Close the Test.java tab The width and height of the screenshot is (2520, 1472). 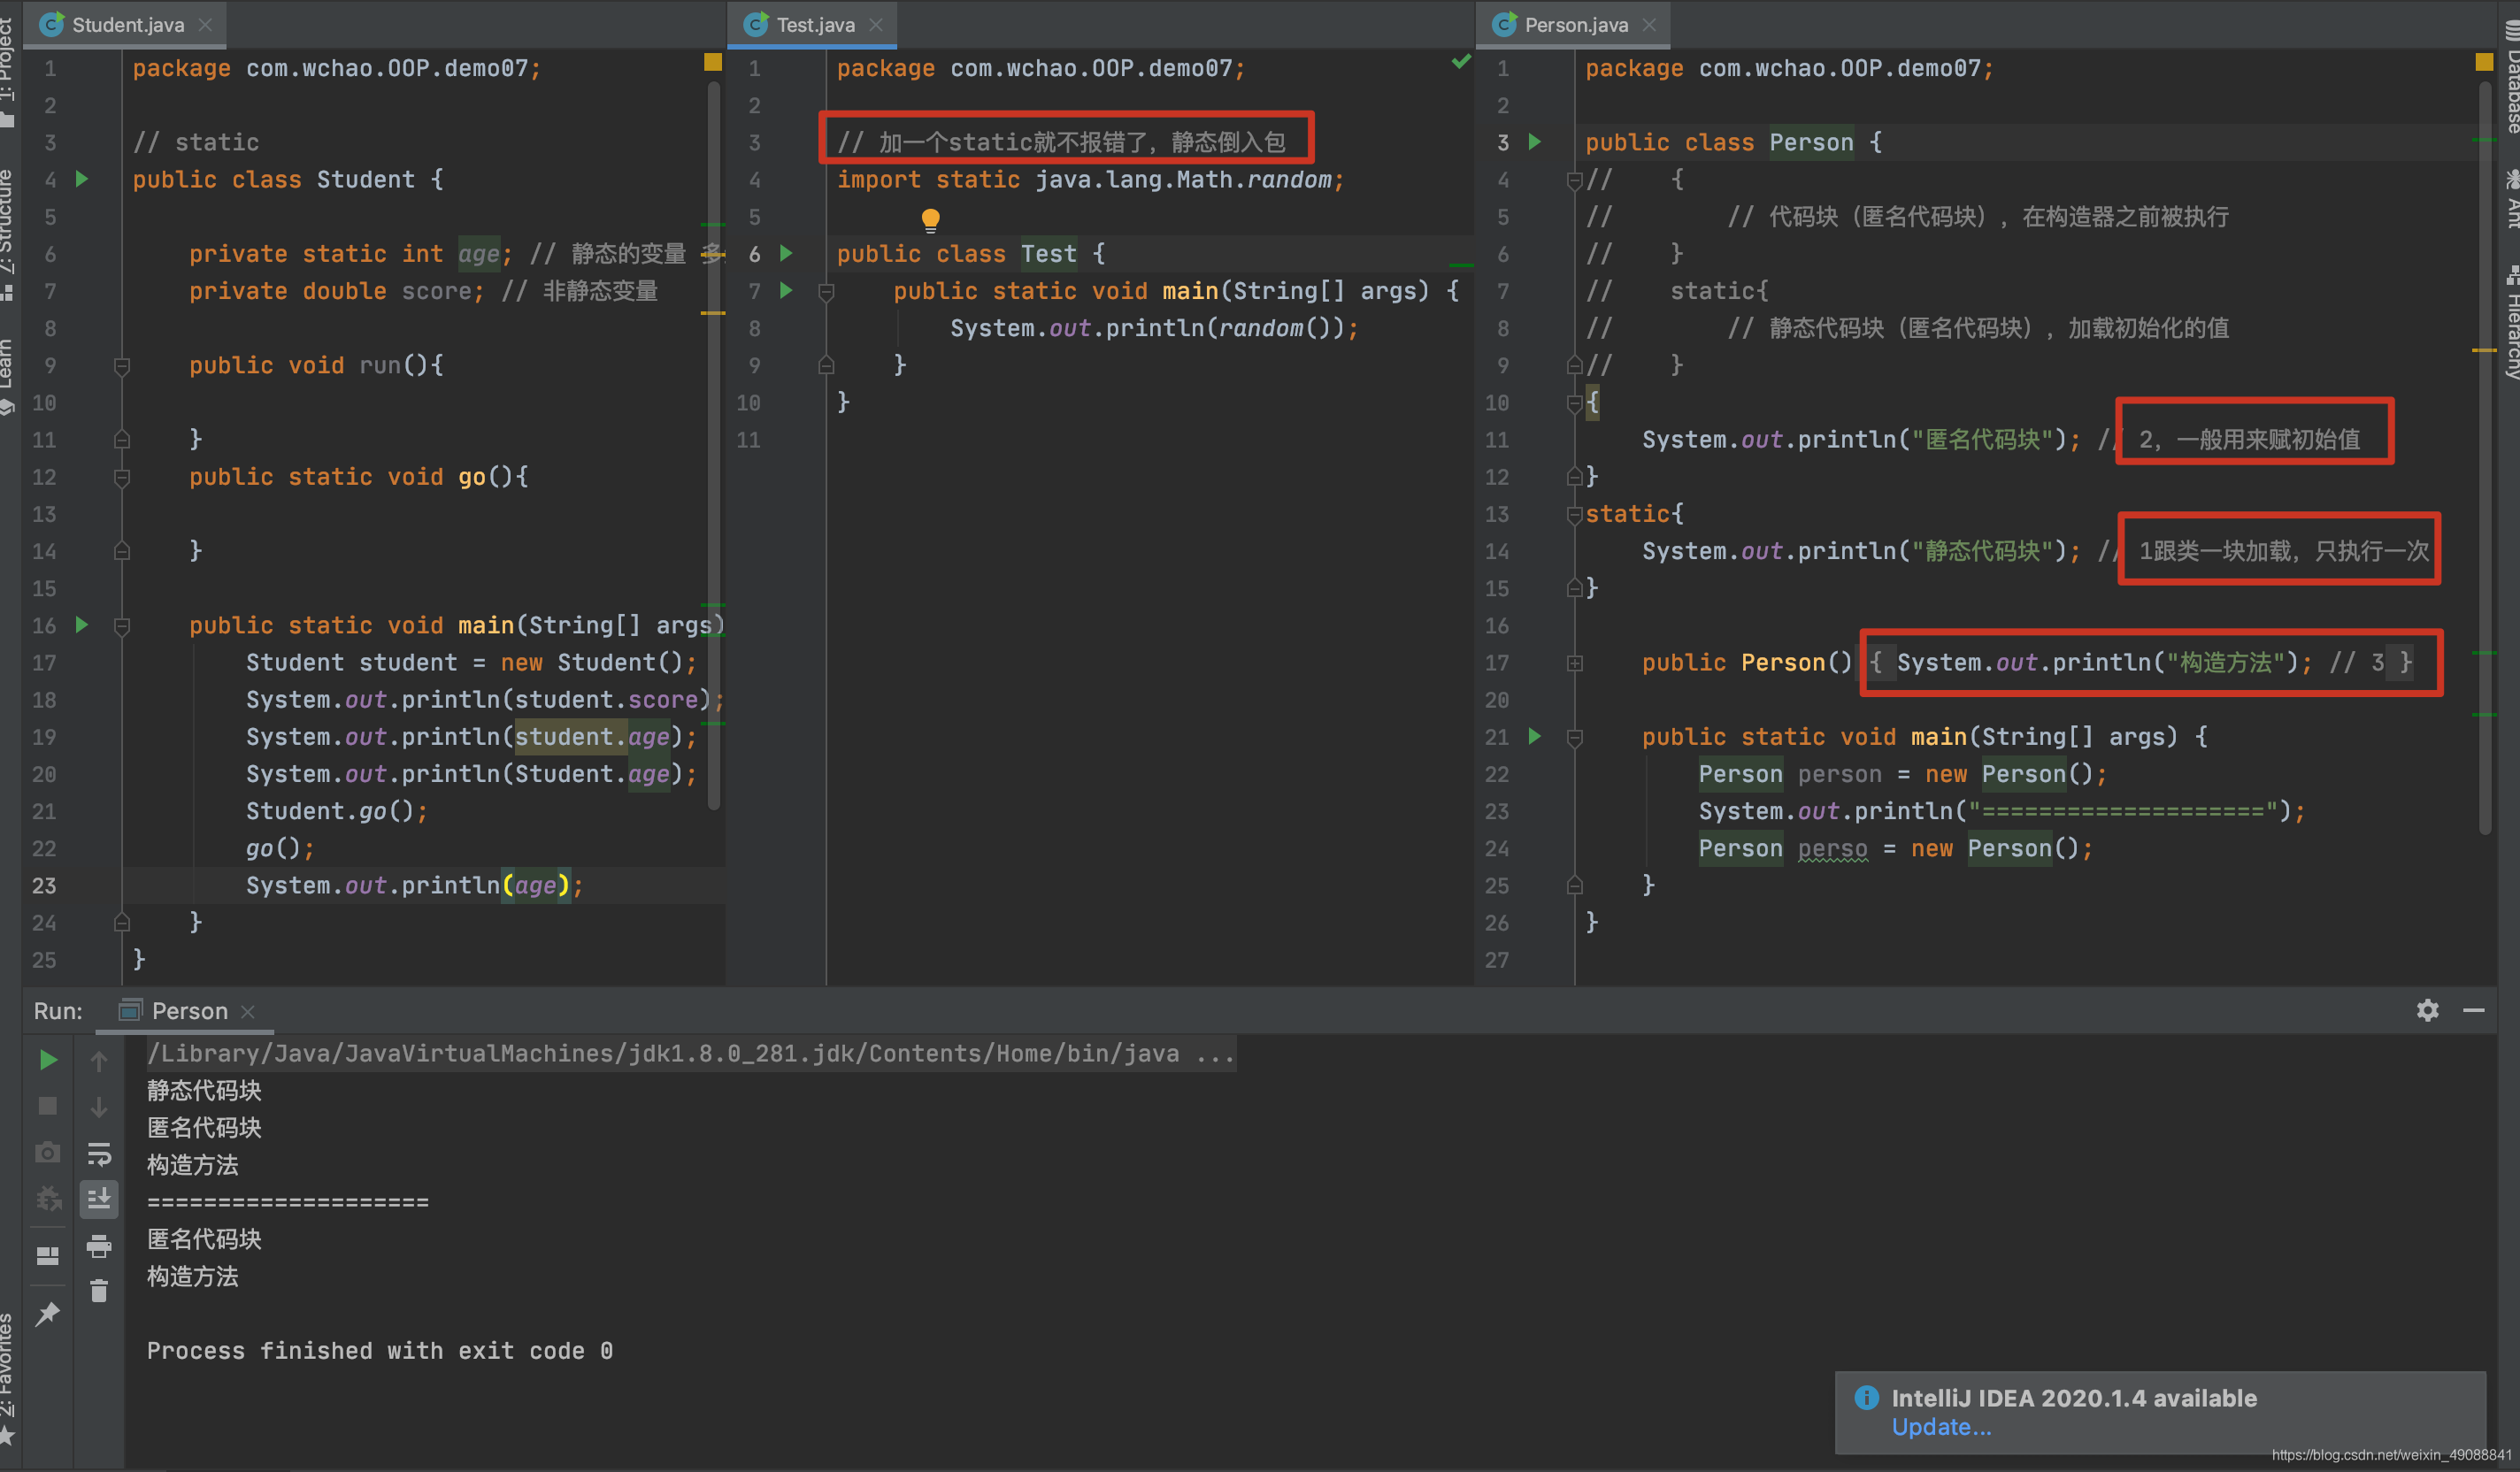876,25
